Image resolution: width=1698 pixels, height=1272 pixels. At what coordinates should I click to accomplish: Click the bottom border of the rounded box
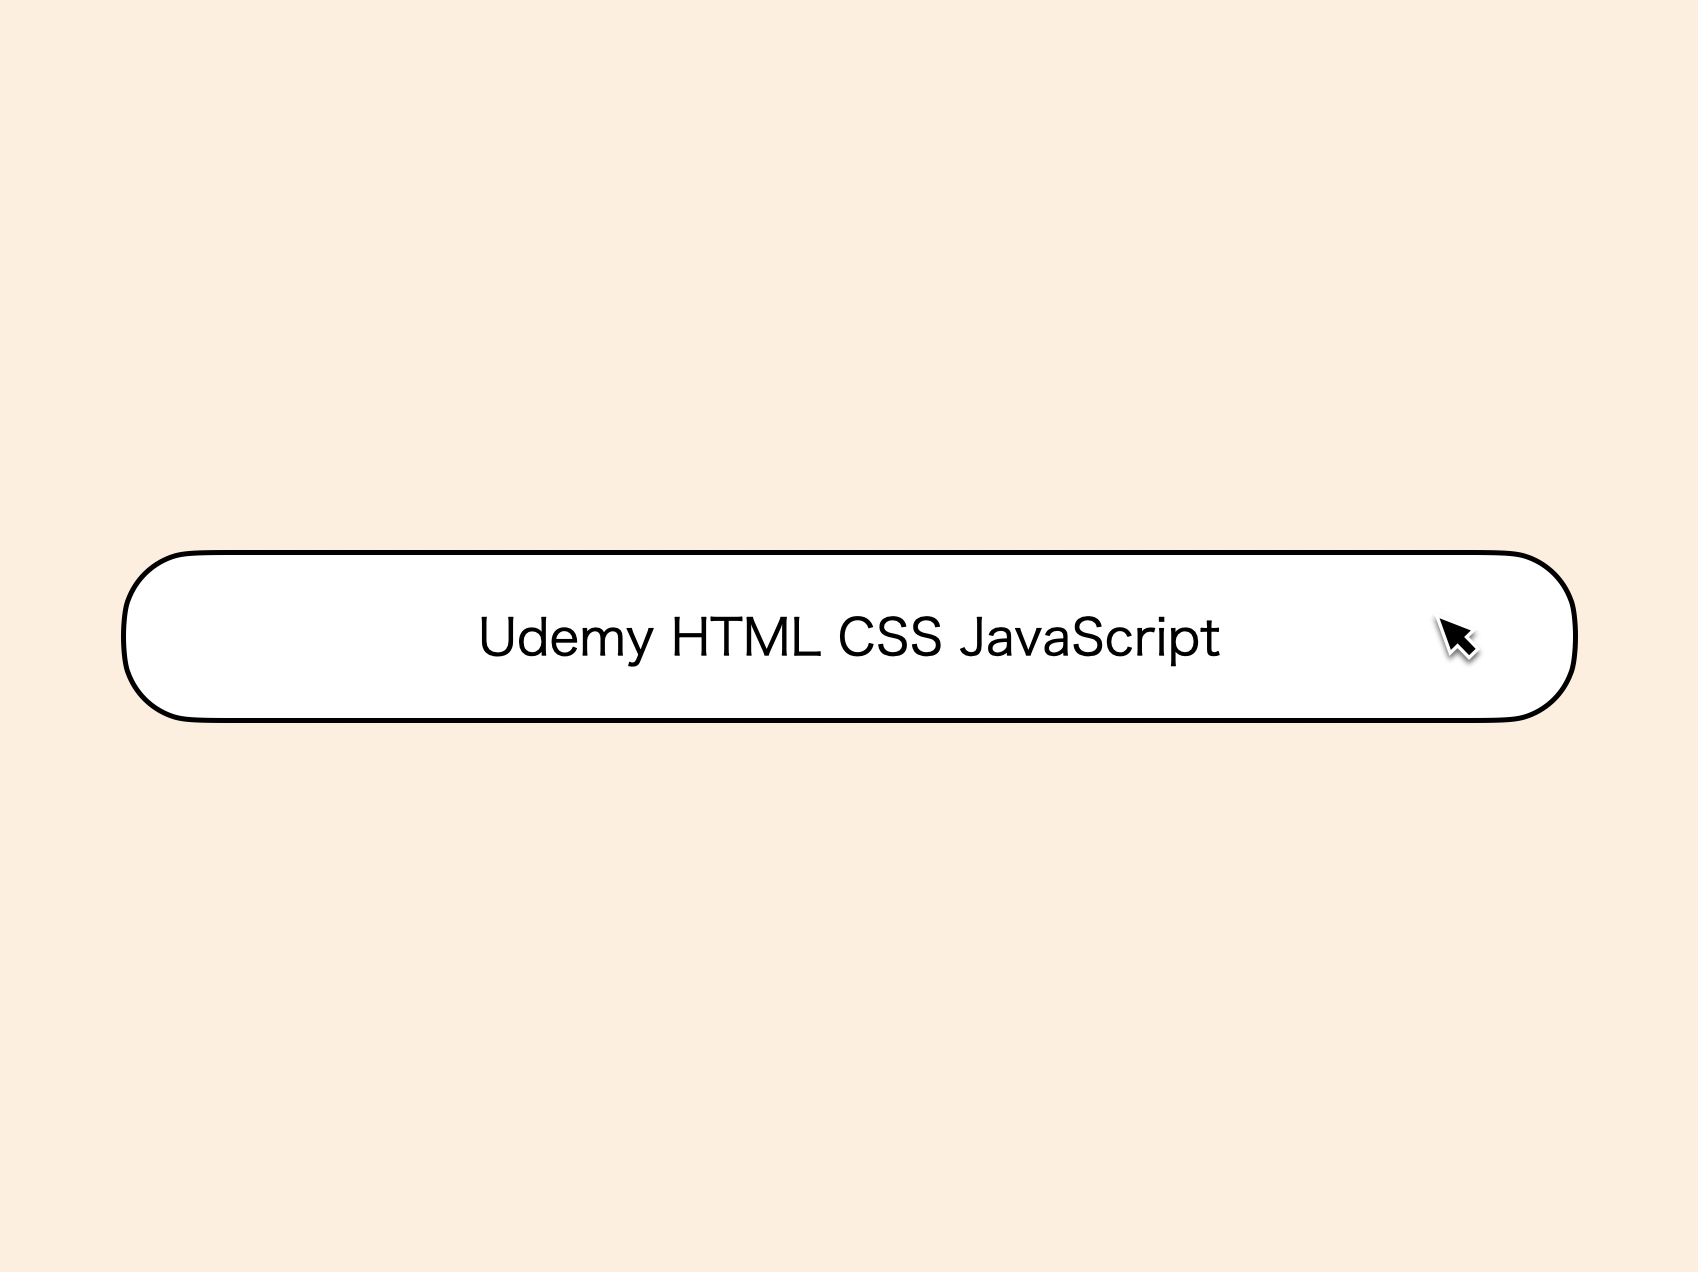pos(849,719)
